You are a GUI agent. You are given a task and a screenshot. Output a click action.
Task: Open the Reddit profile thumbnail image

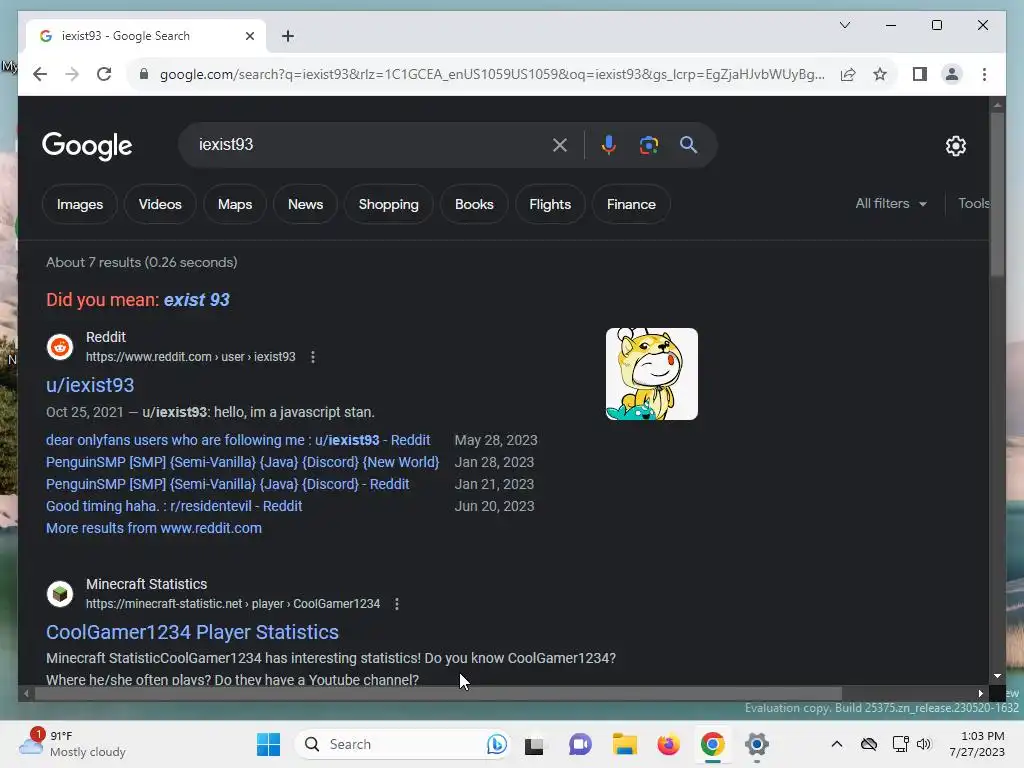tap(652, 374)
